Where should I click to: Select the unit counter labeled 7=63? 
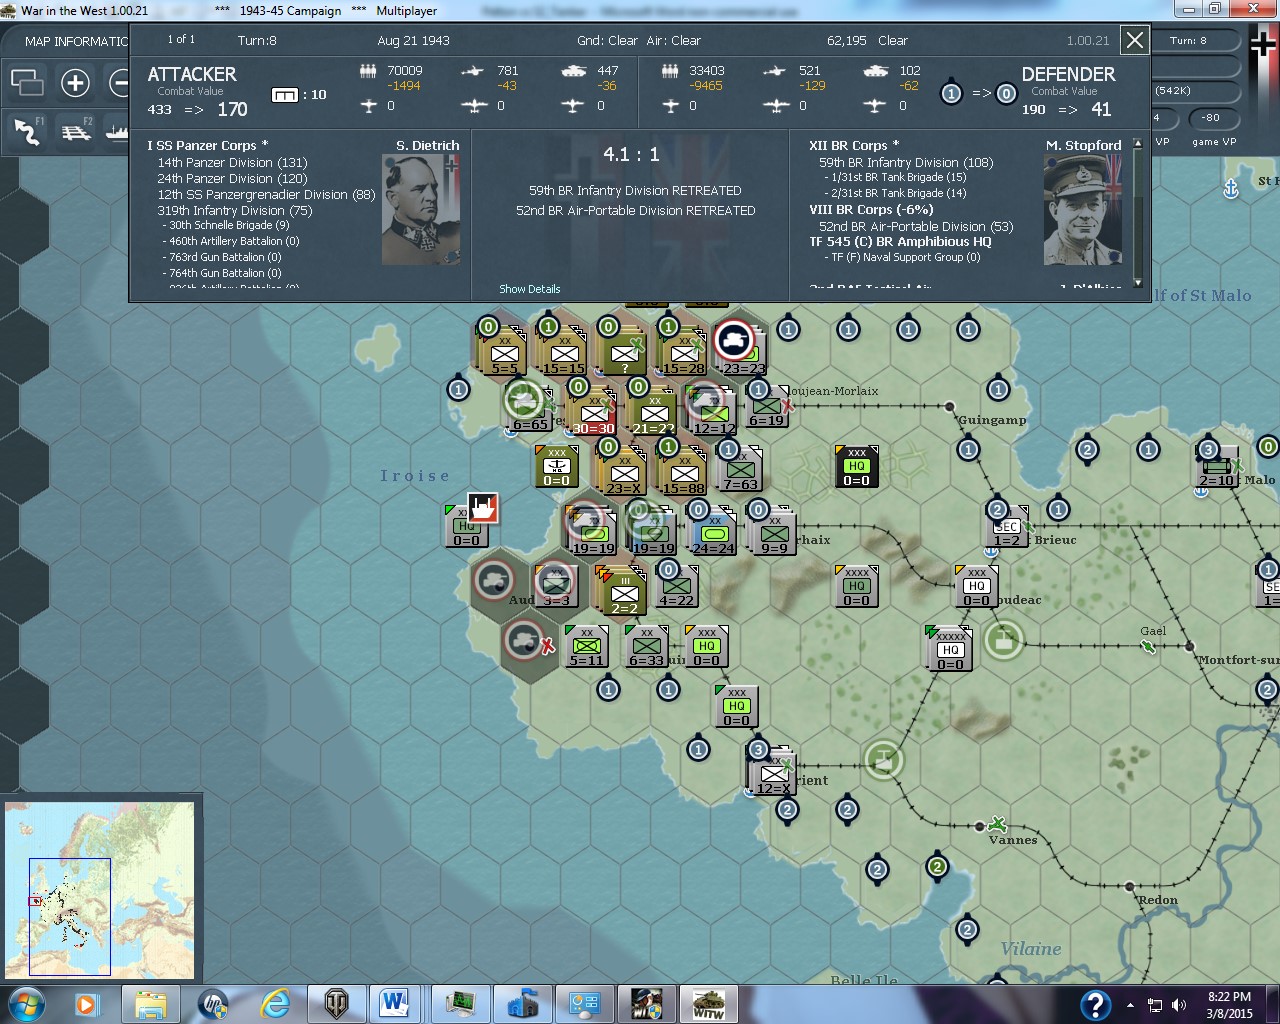tap(741, 469)
